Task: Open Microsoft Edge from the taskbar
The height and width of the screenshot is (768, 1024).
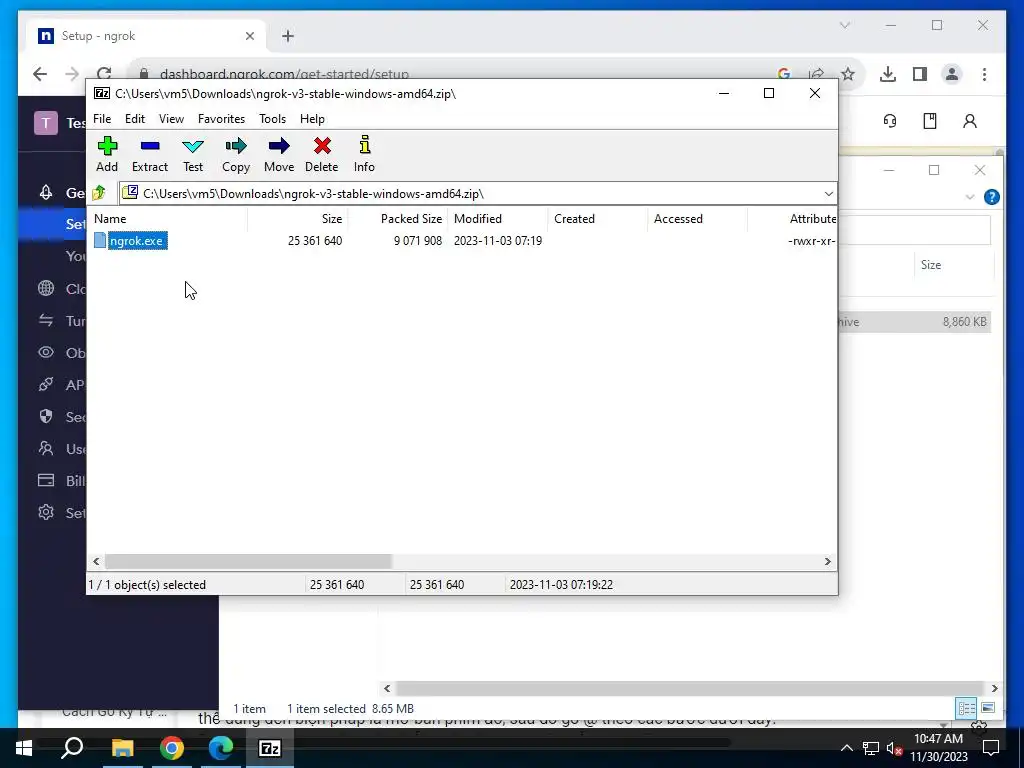Action: [221, 748]
